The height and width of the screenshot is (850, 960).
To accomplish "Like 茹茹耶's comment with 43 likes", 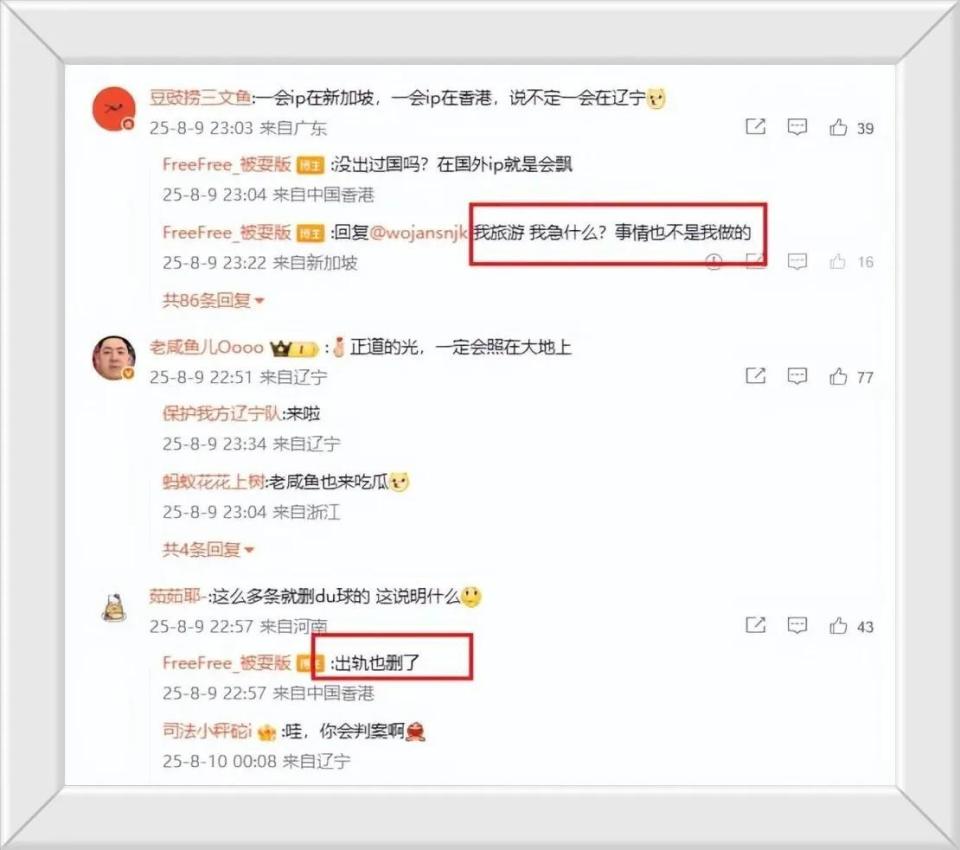I will (x=838, y=625).
